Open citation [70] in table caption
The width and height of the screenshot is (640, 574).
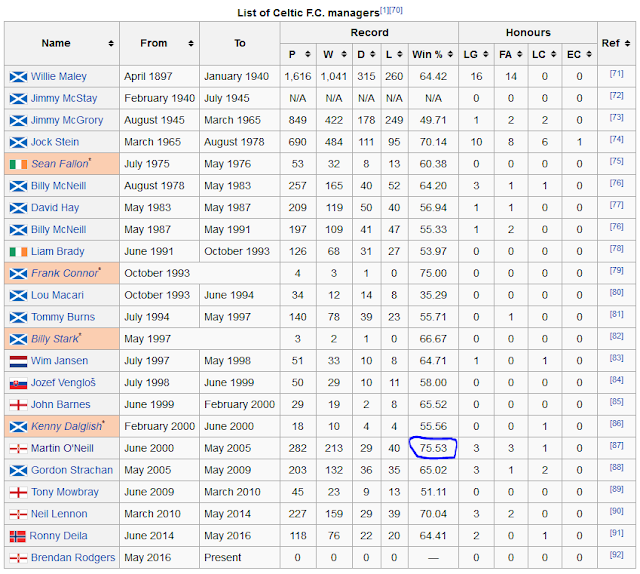coord(396,10)
